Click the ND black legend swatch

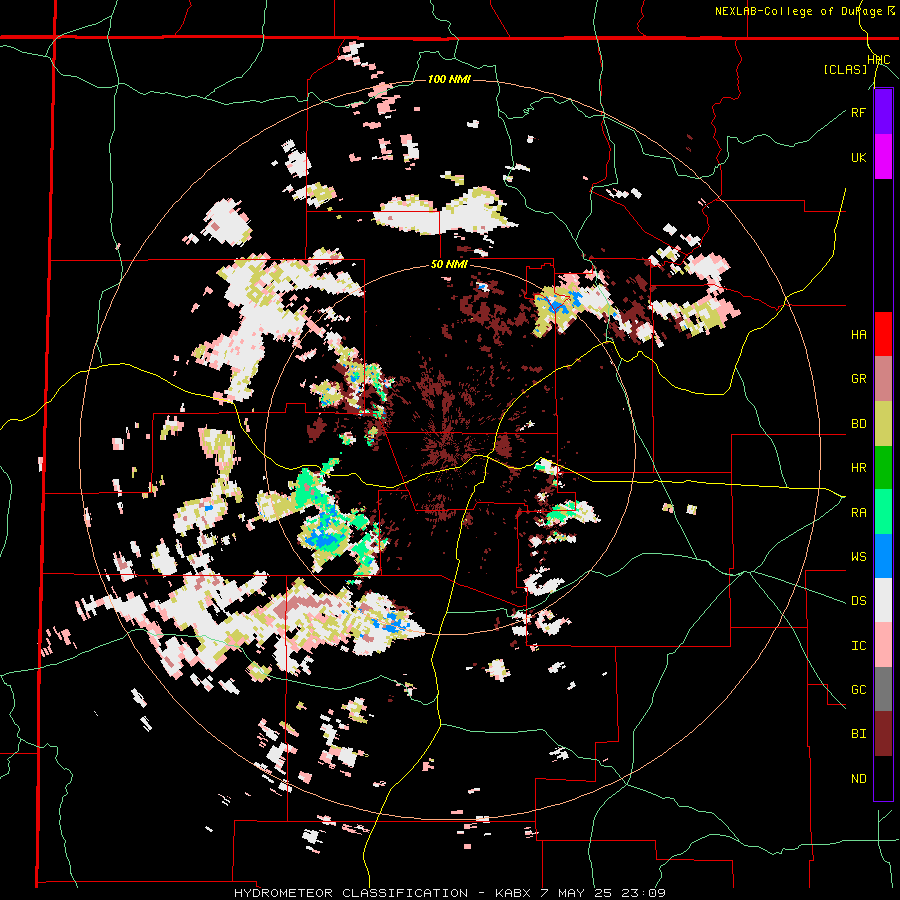pyautogui.click(x=883, y=778)
